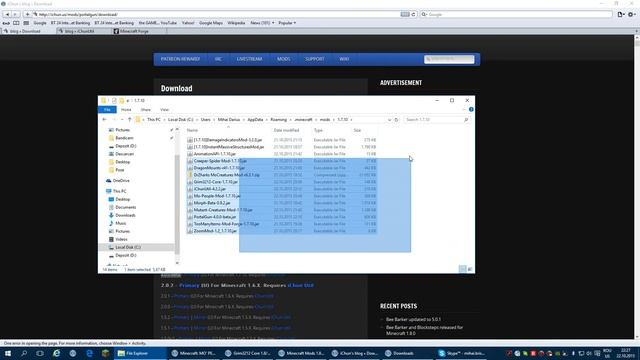Select ZoomMod-1.2_1.7.10.jar file

pyautogui.click(x=215, y=231)
